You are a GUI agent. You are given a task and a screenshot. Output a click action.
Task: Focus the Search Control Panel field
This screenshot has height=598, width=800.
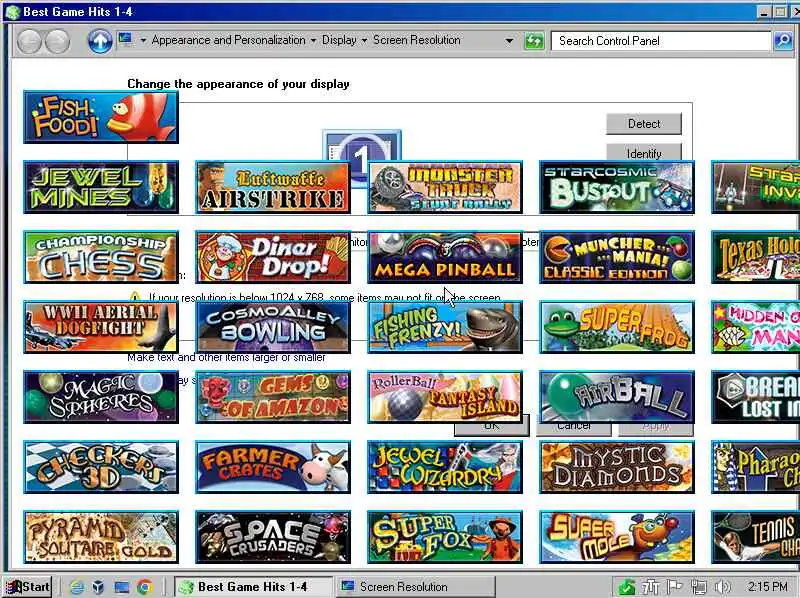coord(661,41)
